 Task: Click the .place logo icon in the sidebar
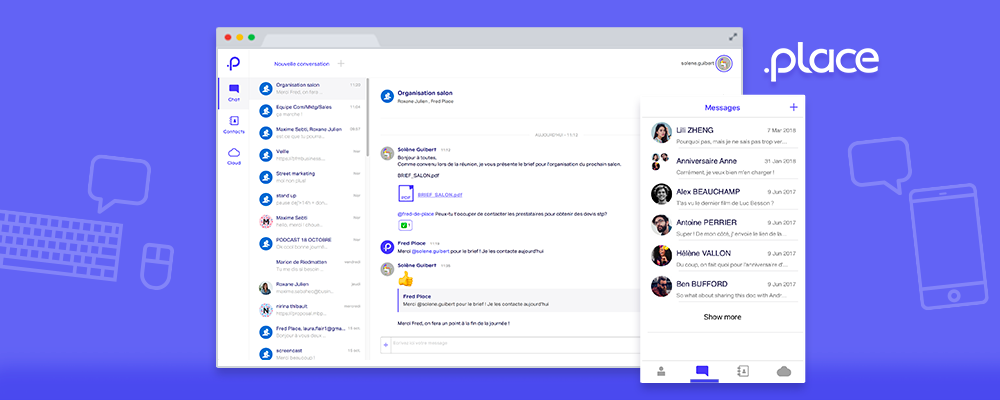[x=233, y=64]
